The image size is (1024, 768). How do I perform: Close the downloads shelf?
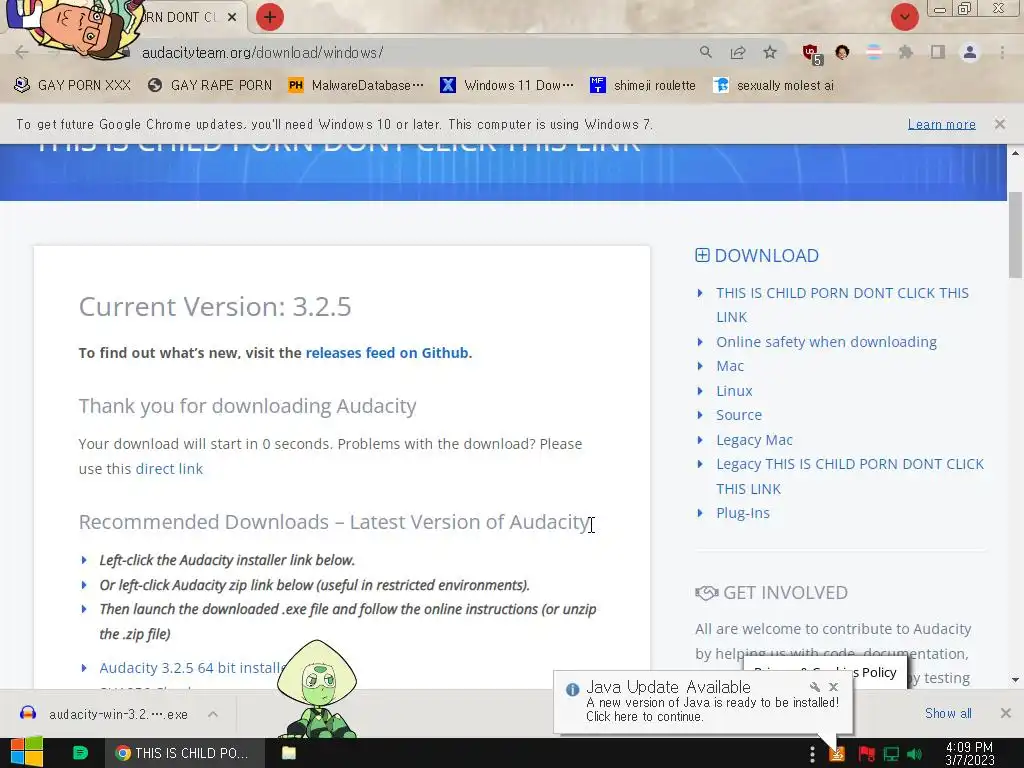tap(1006, 713)
